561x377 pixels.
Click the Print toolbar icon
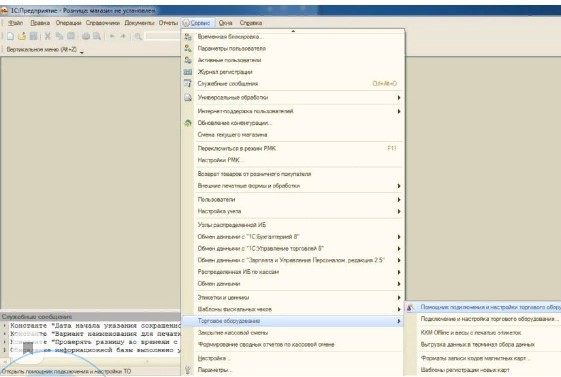pos(86,36)
